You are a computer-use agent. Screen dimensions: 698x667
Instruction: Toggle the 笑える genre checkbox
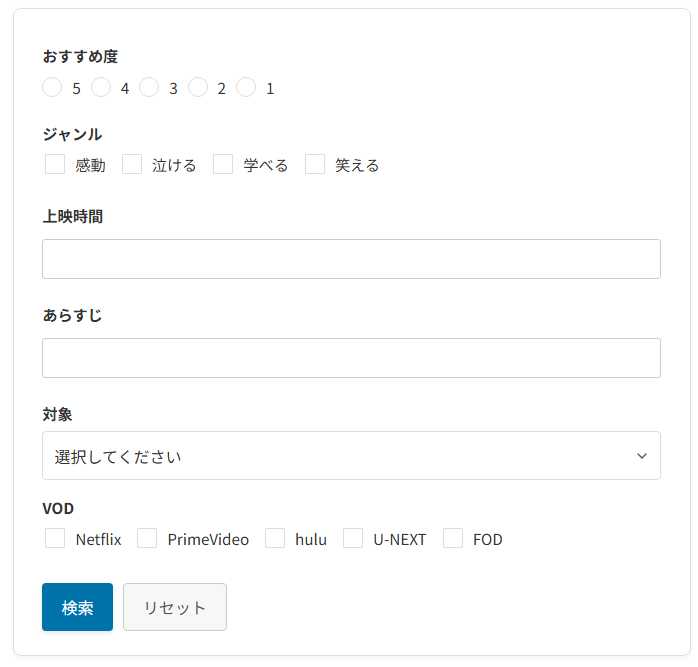pos(315,164)
